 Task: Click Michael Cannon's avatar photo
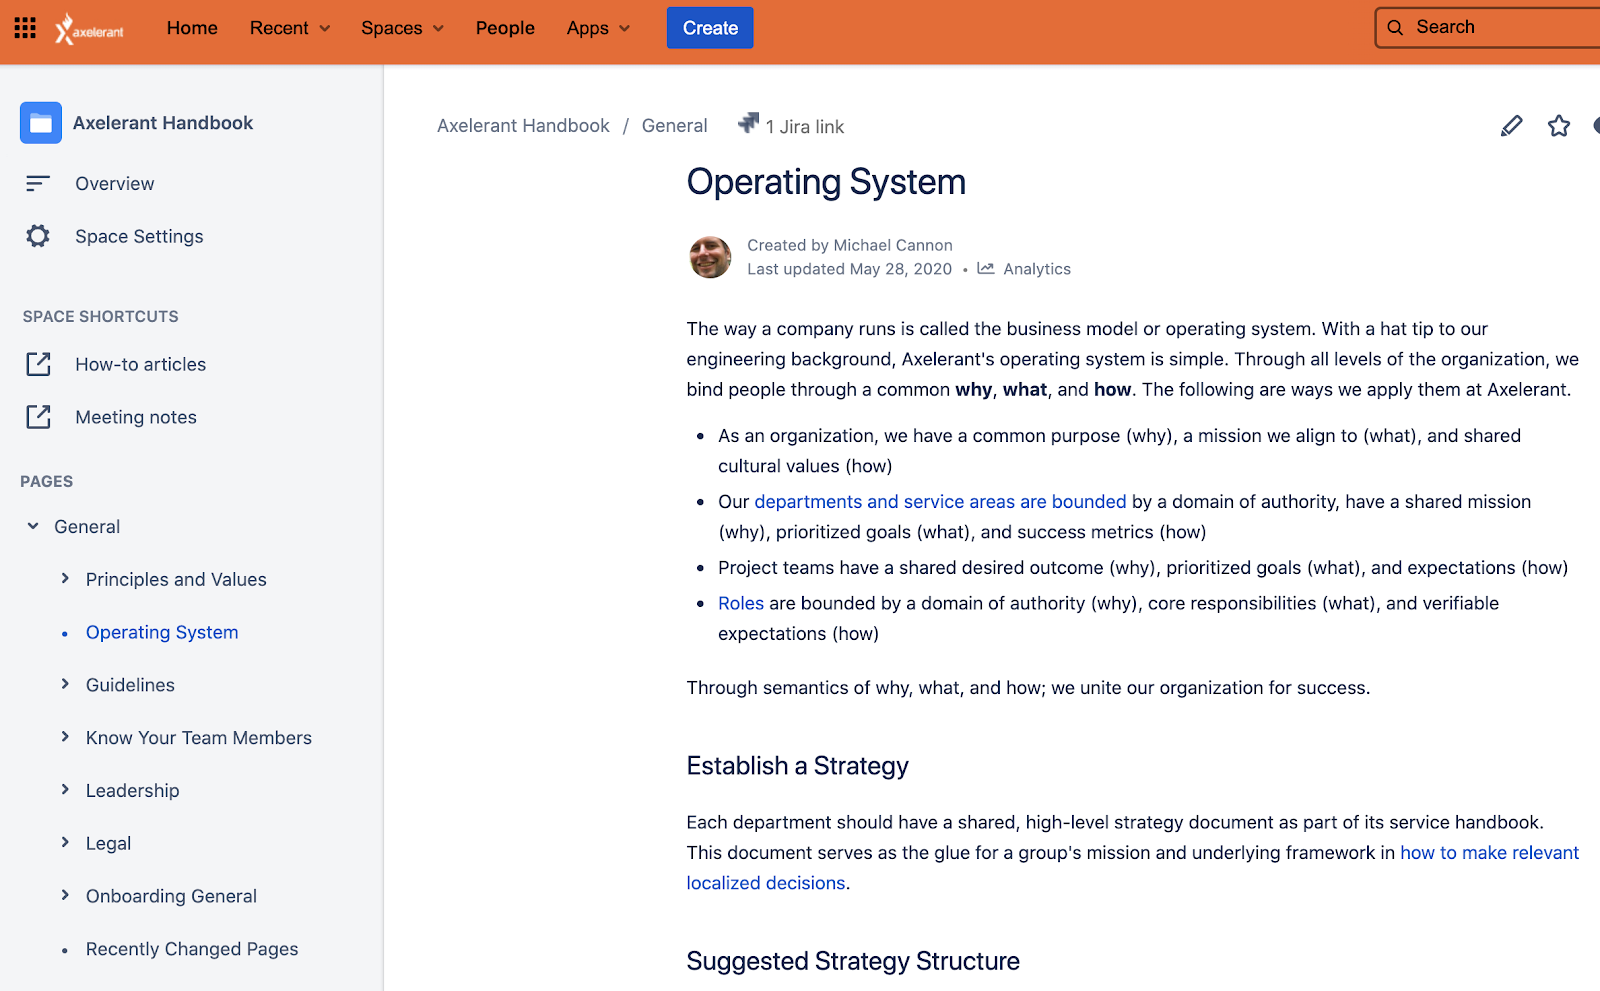tap(710, 257)
